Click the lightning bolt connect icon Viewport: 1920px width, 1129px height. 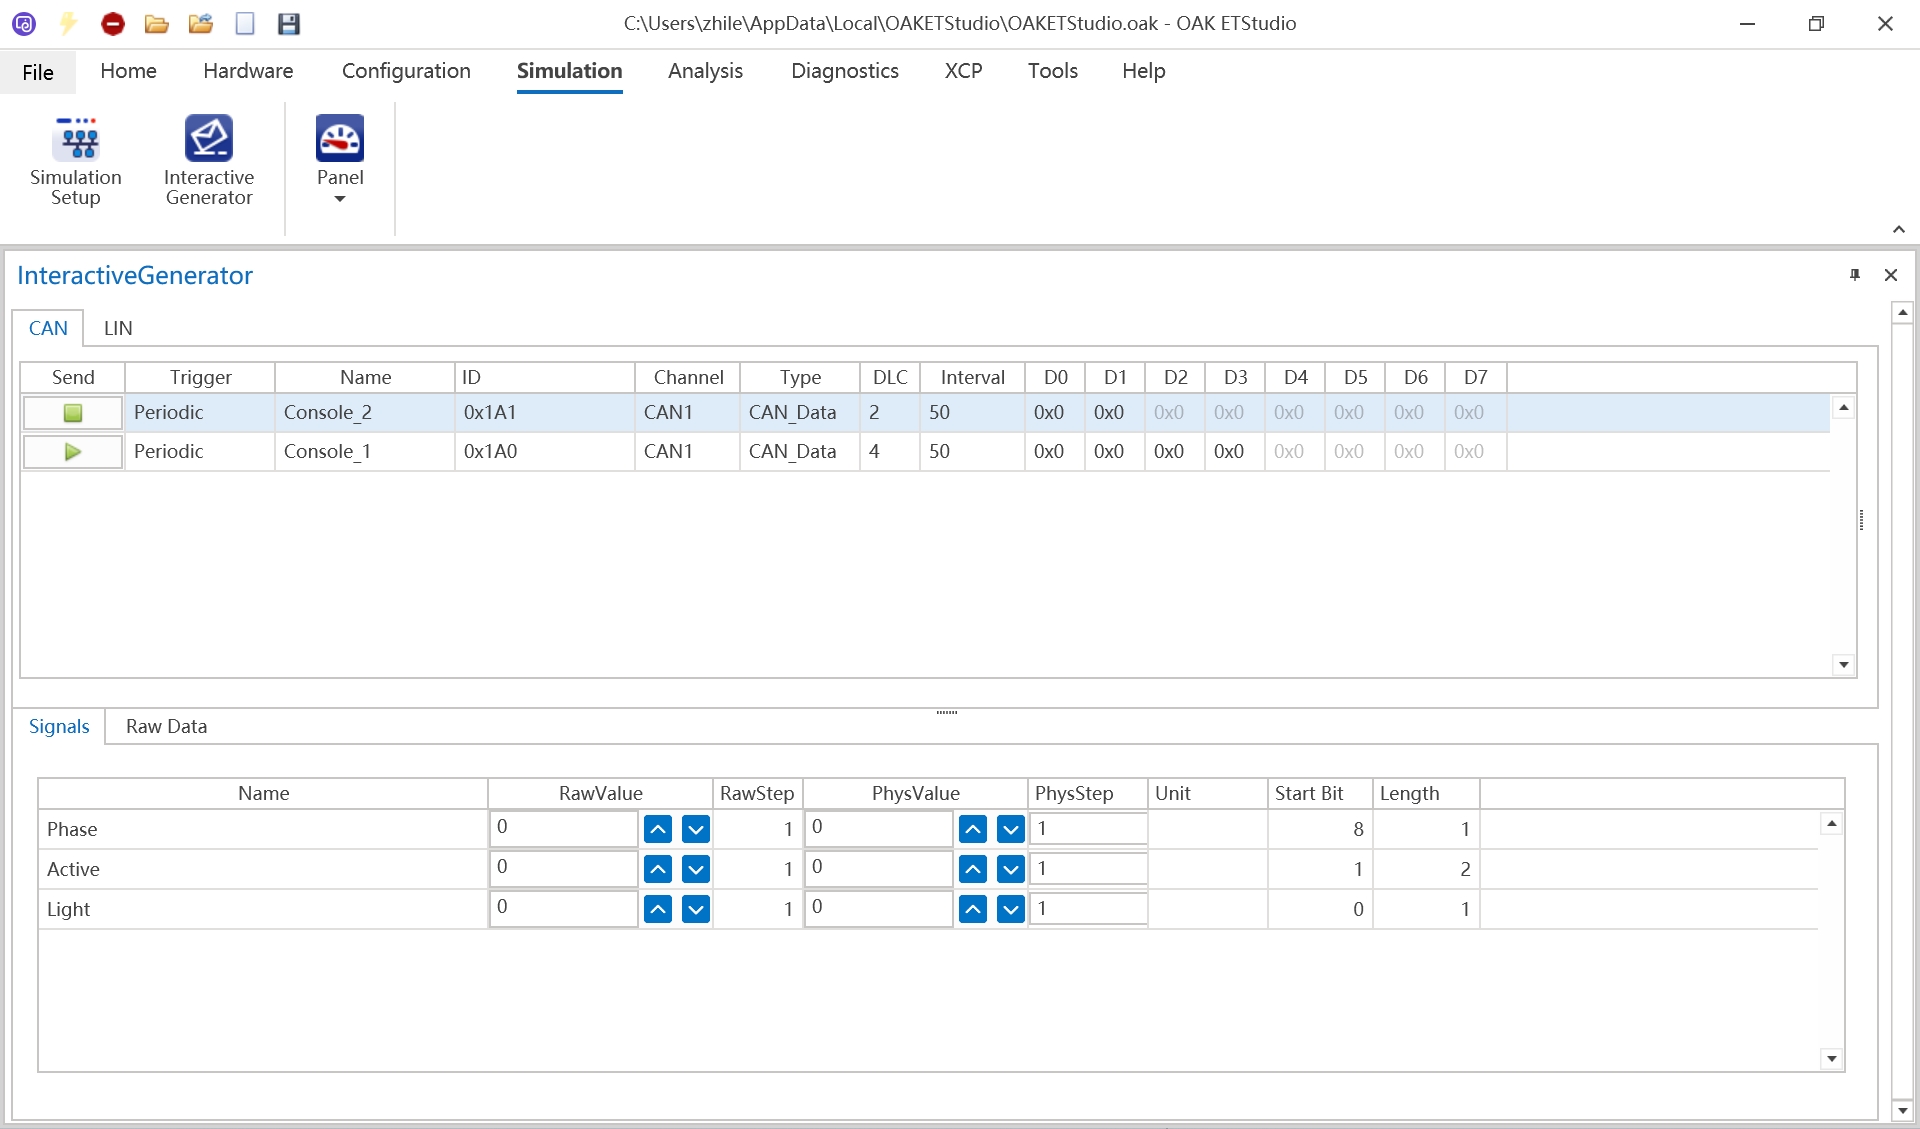[68, 24]
